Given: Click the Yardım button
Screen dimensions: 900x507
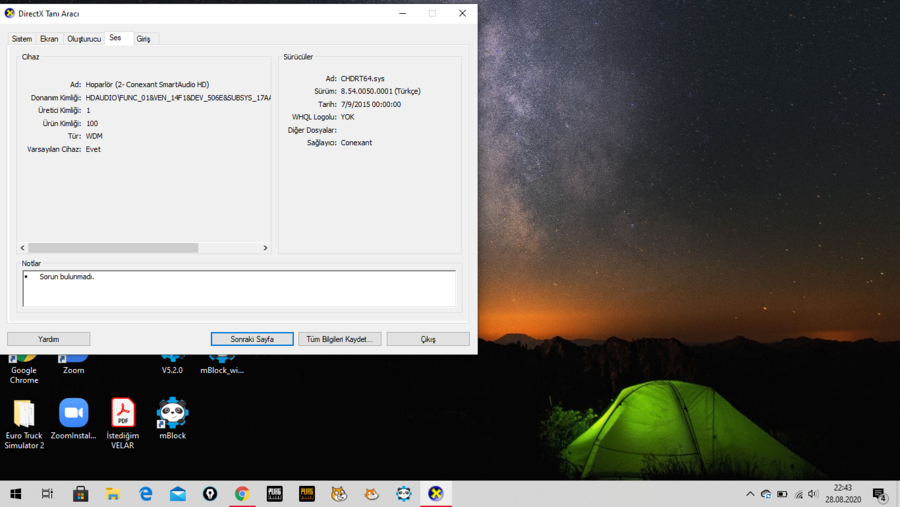Looking at the screenshot, I should (x=49, y=339).
